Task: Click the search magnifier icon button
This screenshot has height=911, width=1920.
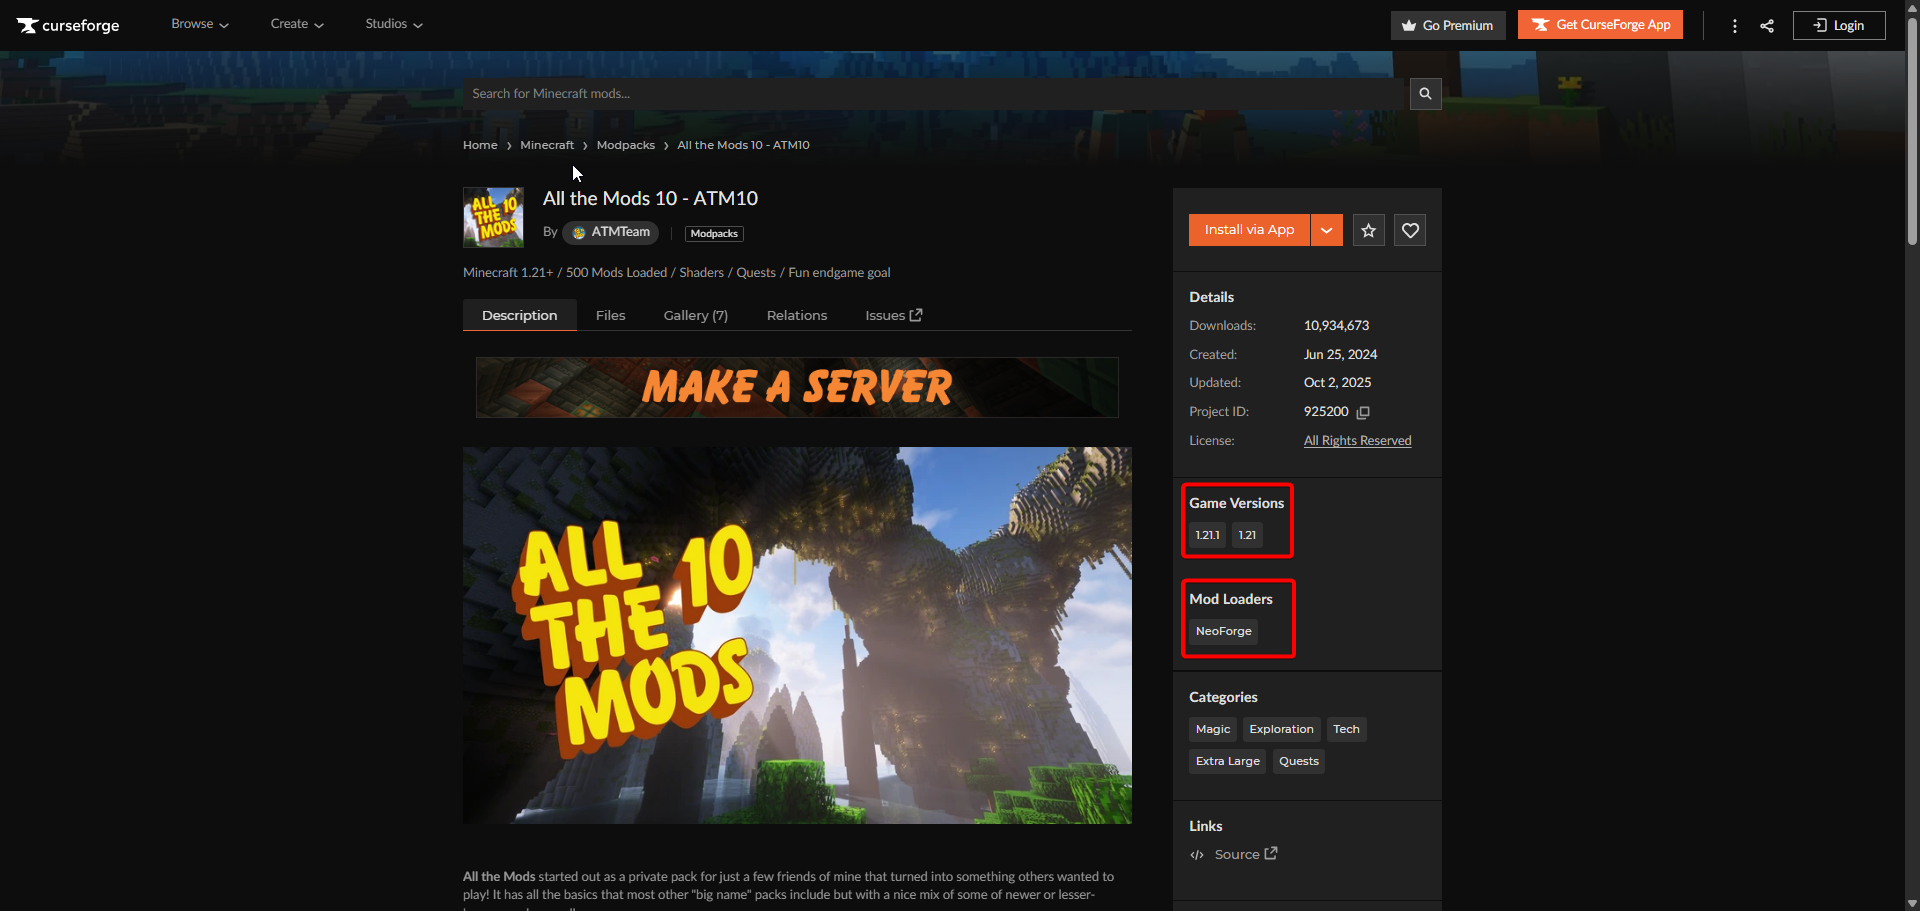Action: point(1425,94)
